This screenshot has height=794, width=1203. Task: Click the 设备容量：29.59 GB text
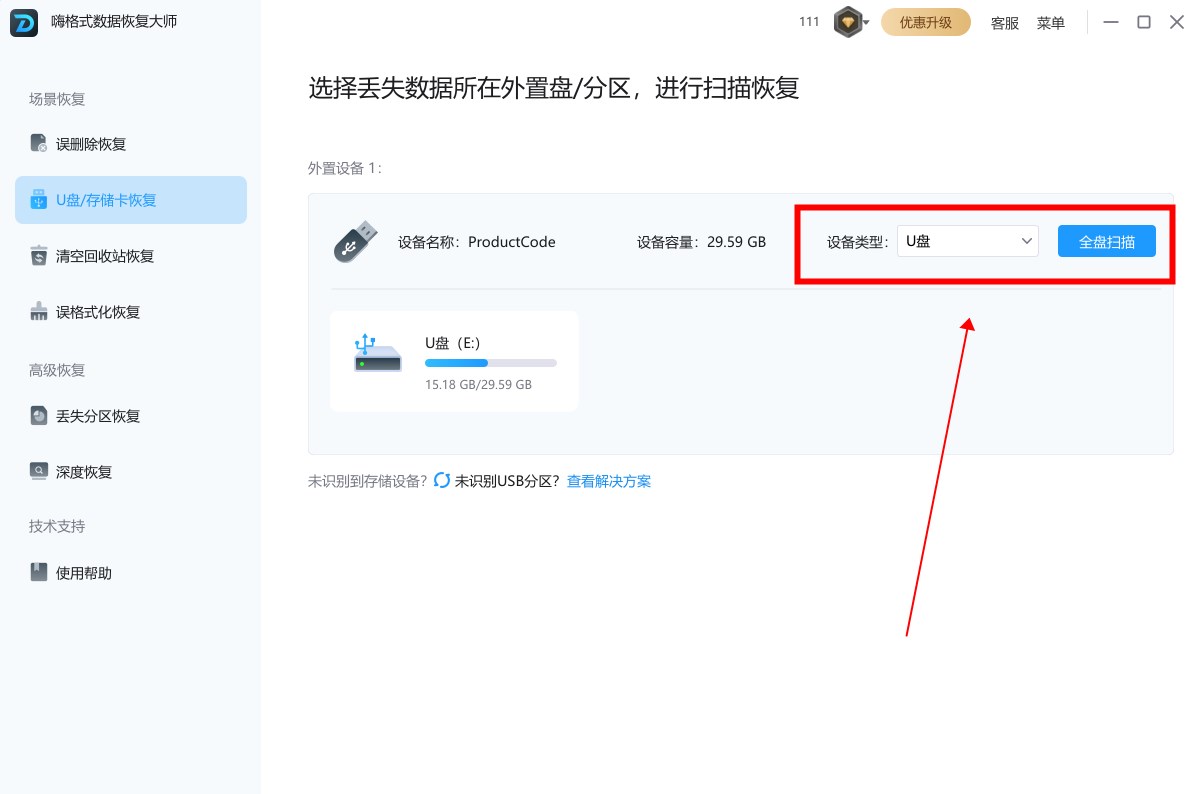tap(701, 242)
